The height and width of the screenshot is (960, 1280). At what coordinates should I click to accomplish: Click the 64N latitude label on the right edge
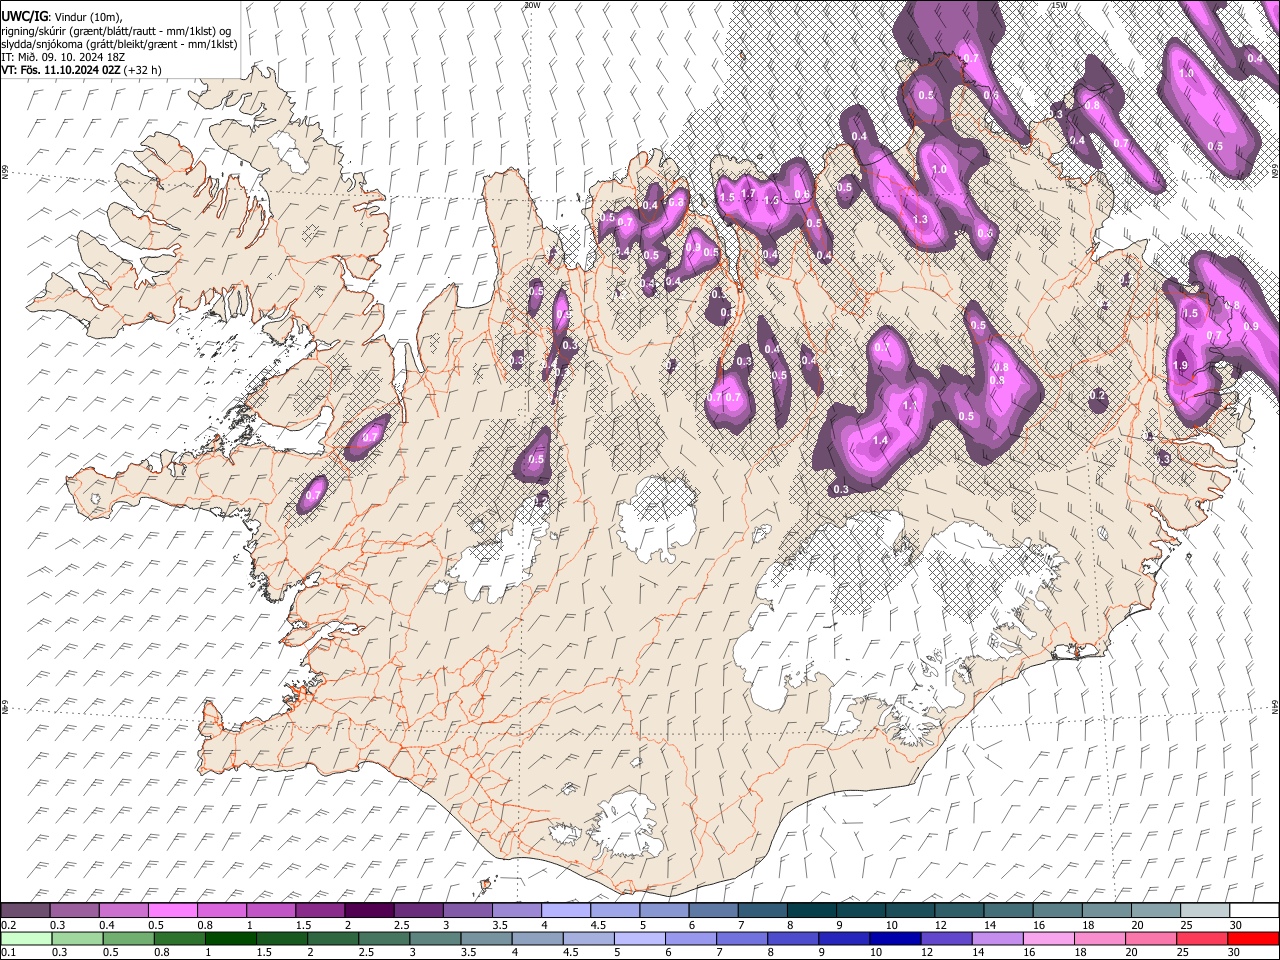(1275, 706)
